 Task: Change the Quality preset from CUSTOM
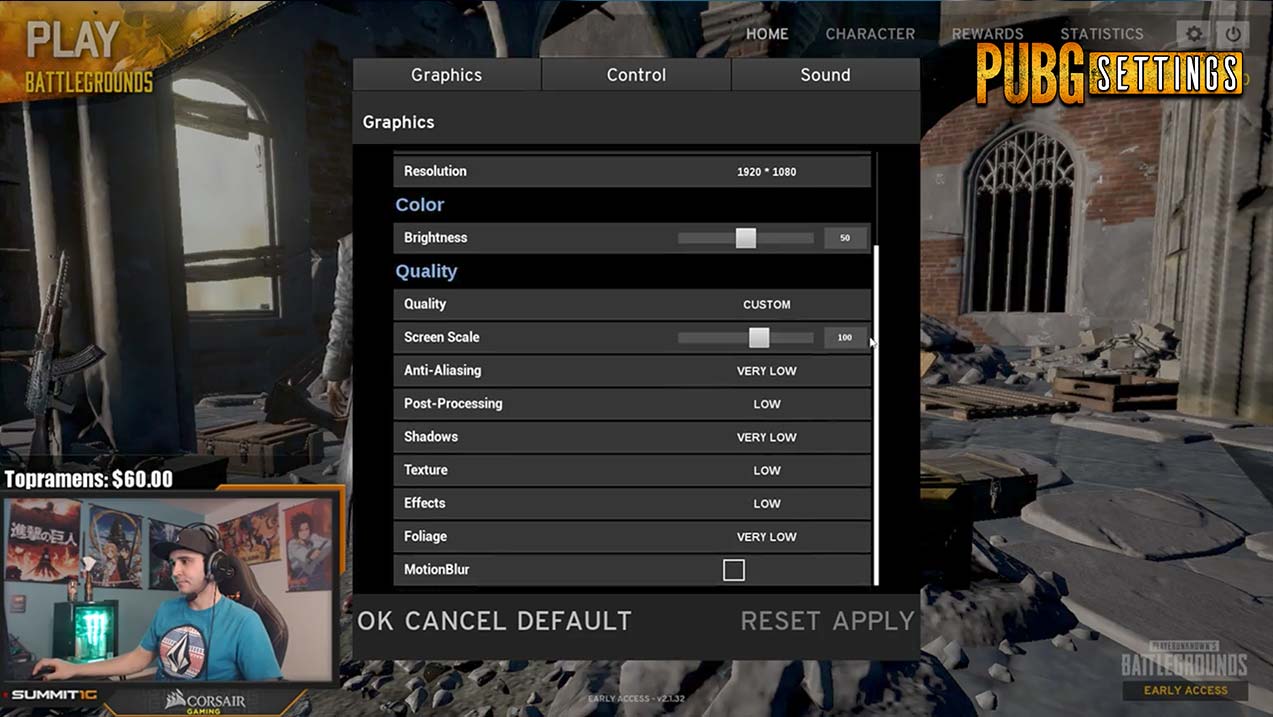point(767,304)
